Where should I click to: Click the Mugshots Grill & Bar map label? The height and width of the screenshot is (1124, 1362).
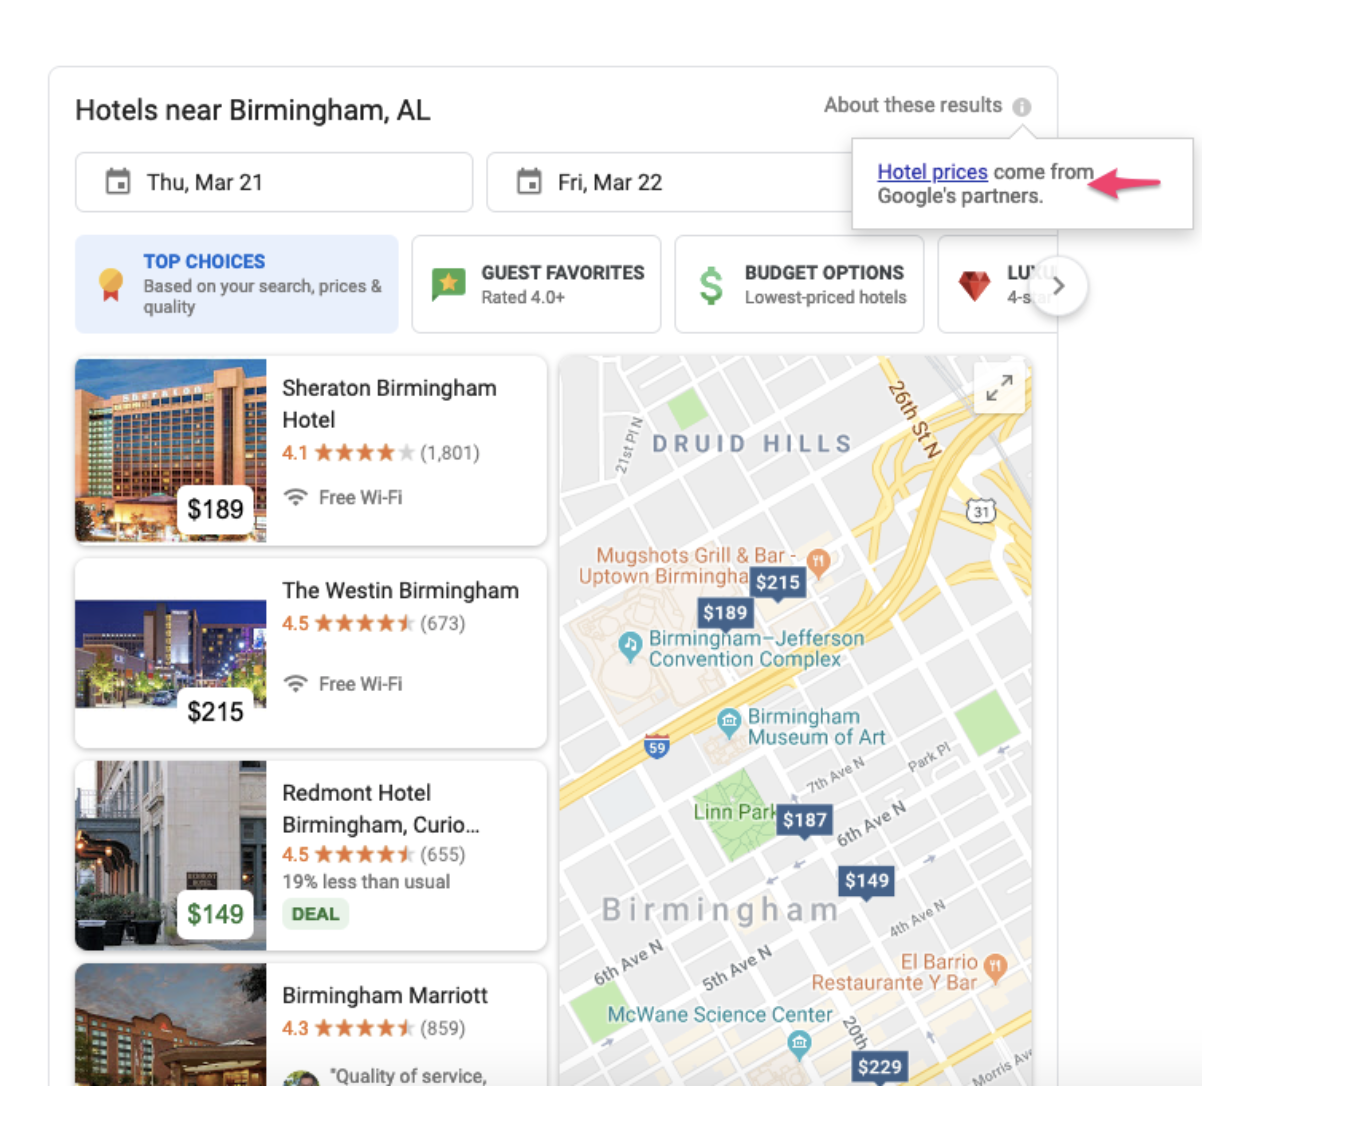pos(688,566)
